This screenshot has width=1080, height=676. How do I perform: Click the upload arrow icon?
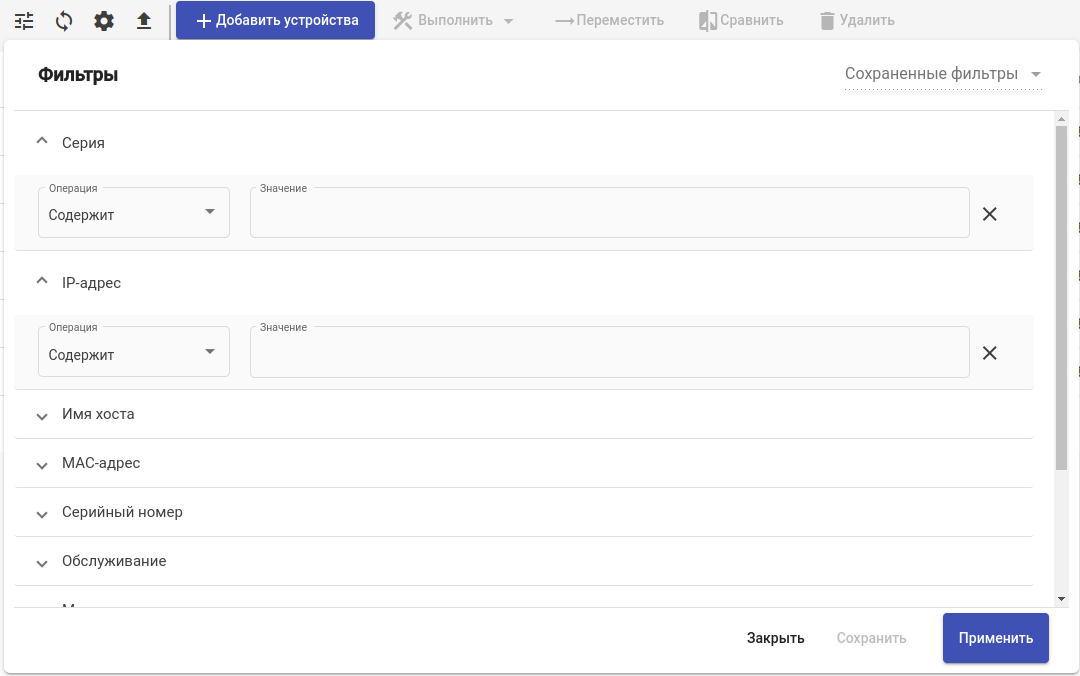point(144,20)
